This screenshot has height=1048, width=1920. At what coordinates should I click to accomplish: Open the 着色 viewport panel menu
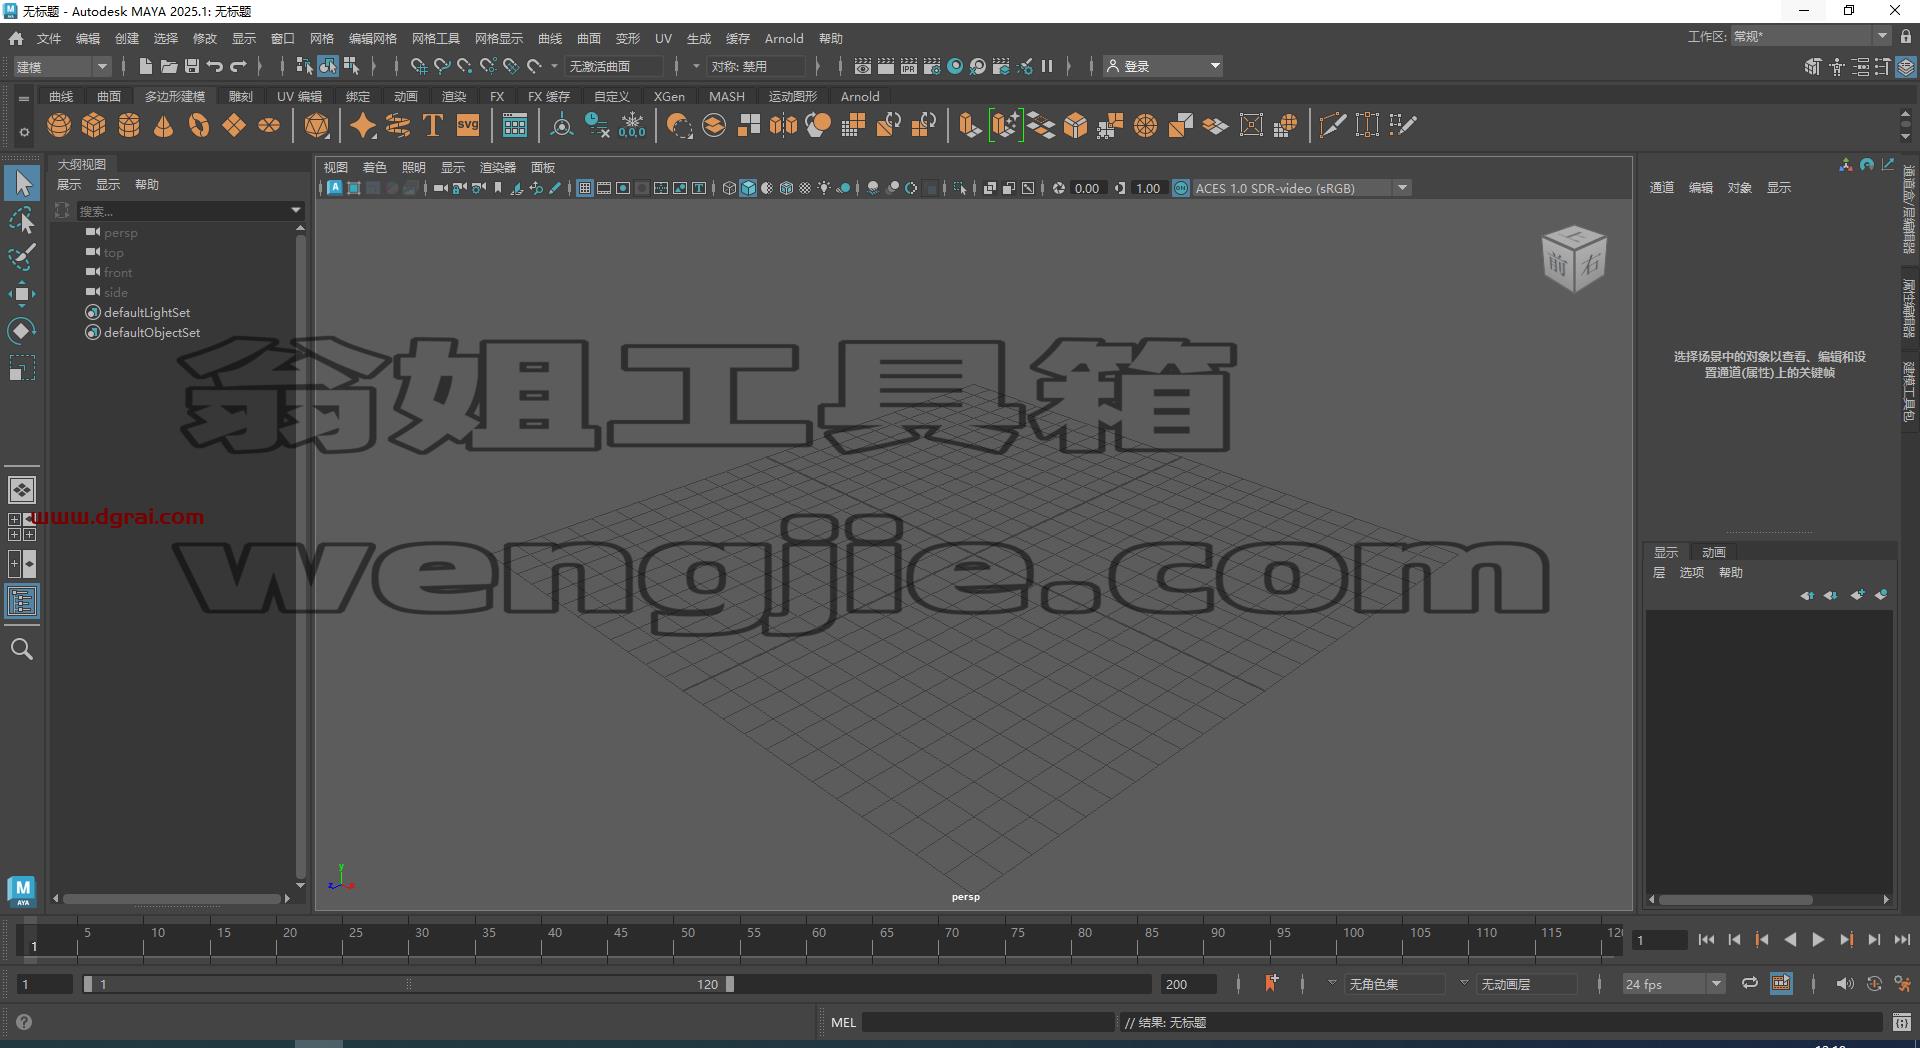tap(375, 168)
